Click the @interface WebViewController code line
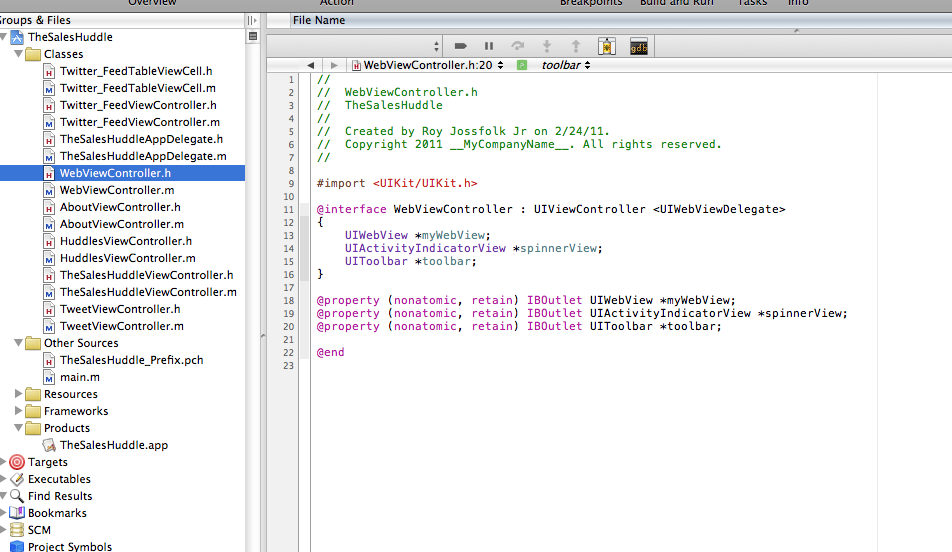 point(551,210)
